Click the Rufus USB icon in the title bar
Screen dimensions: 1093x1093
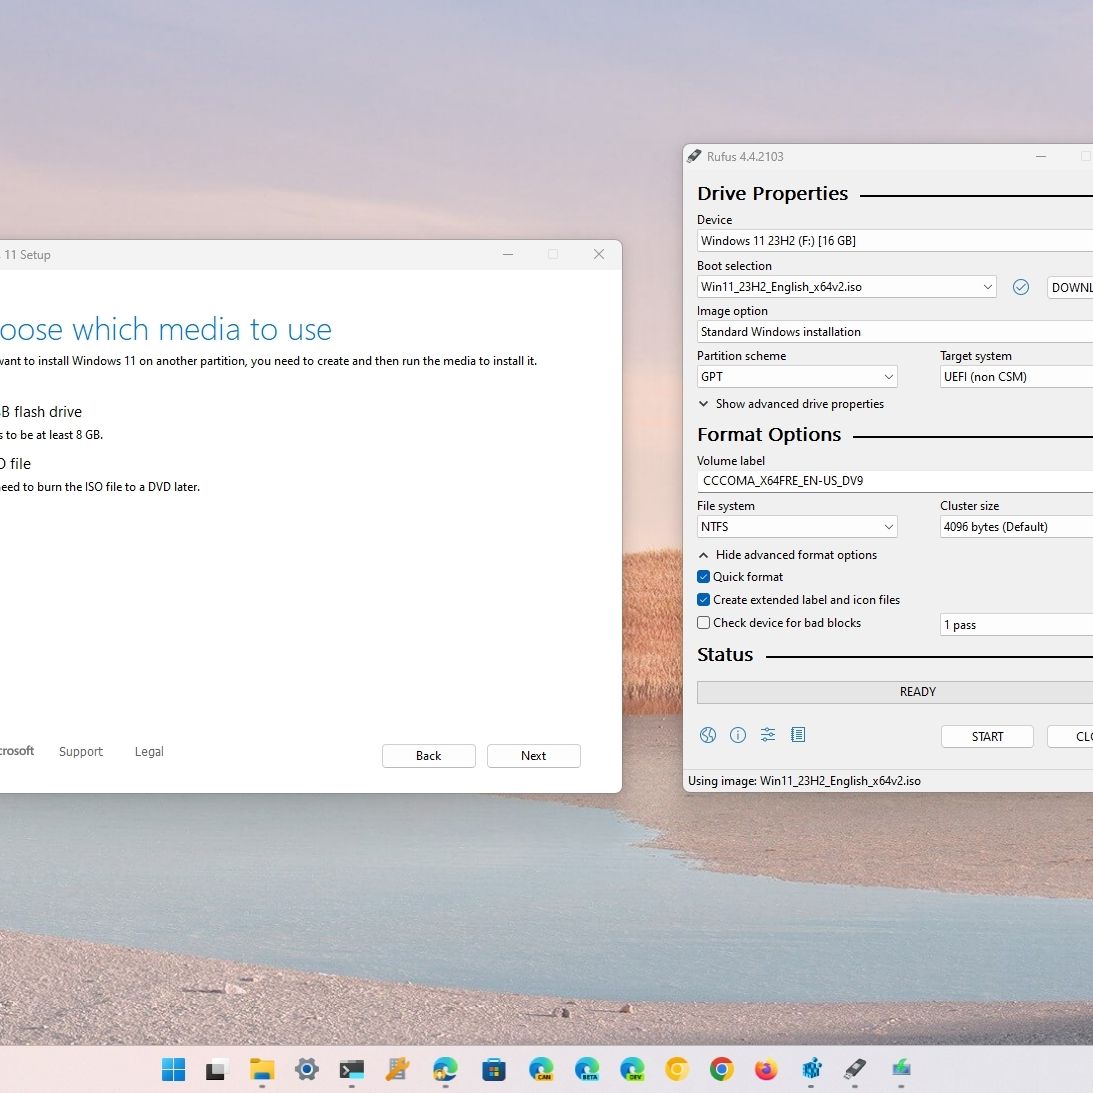click(694, 156)
